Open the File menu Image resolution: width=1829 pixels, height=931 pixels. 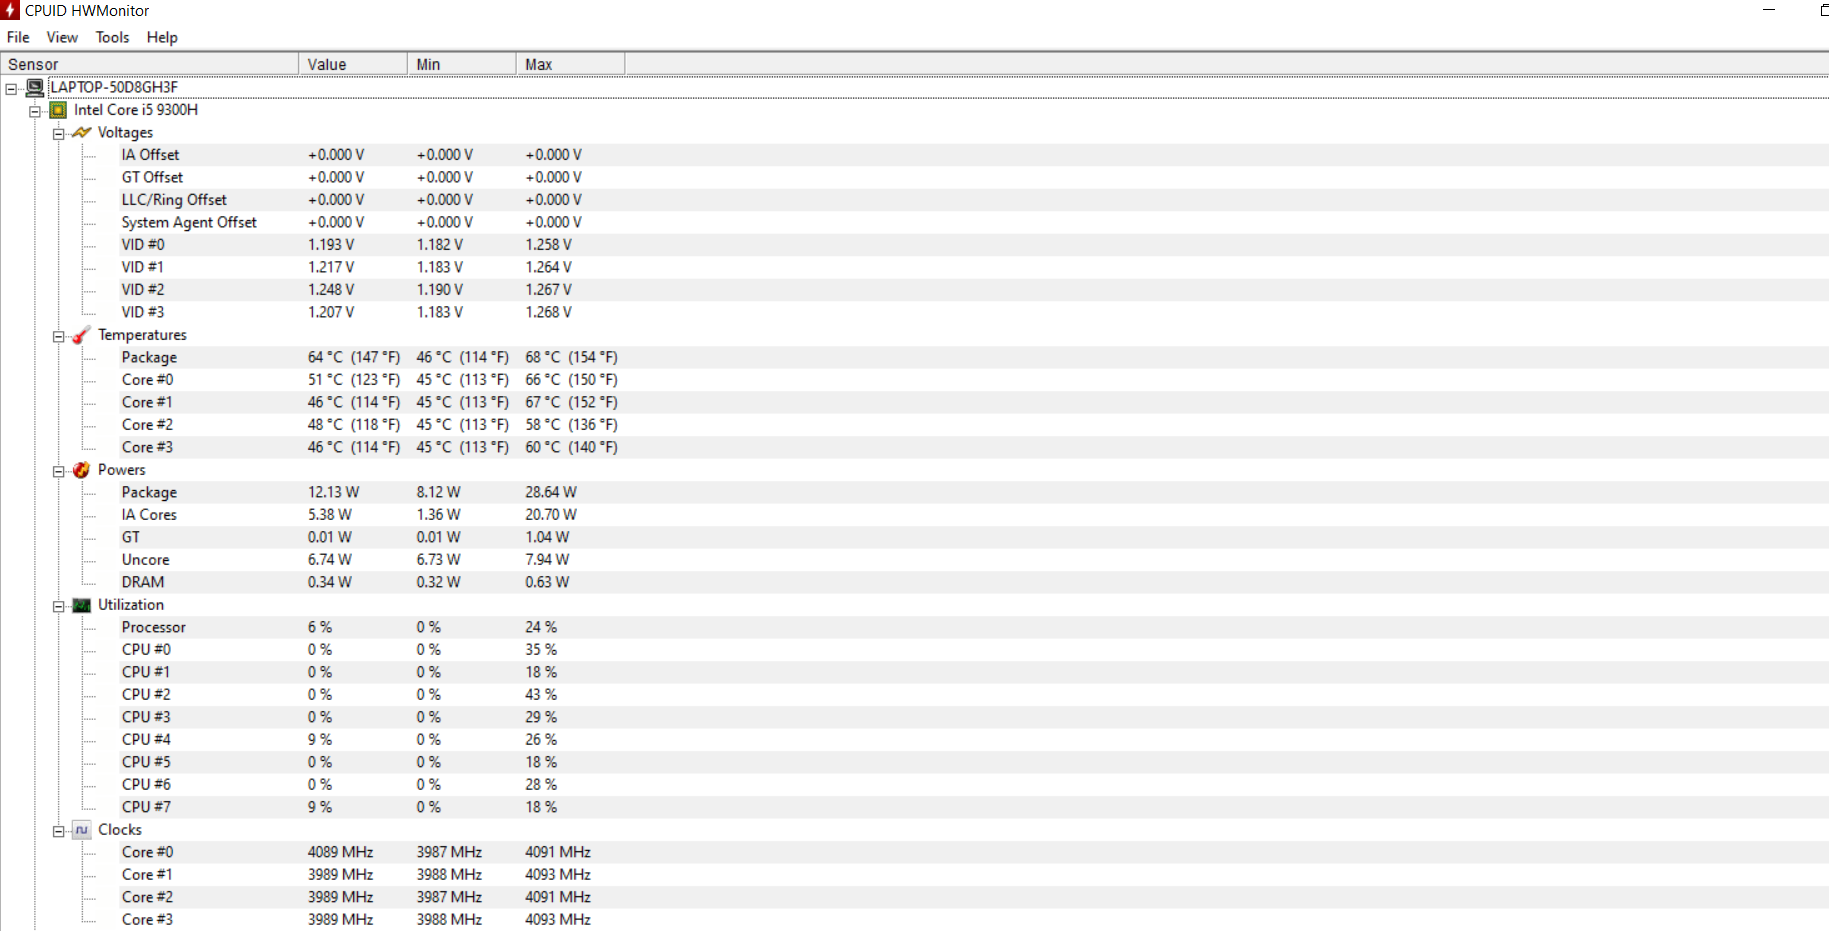18,37
